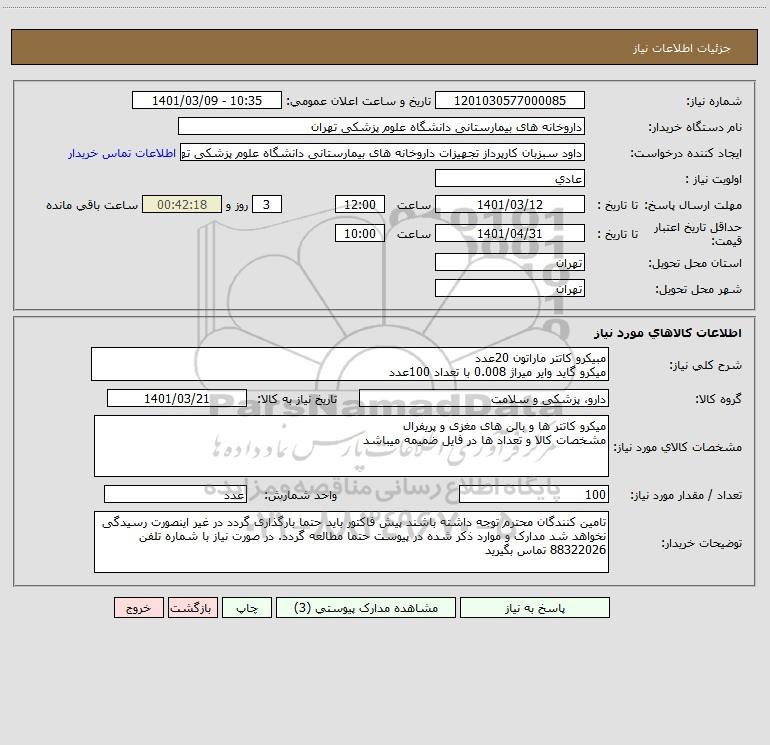Click quantity field showing 100
This screenshot has width=770, height=745.
(x=534, y=494)
